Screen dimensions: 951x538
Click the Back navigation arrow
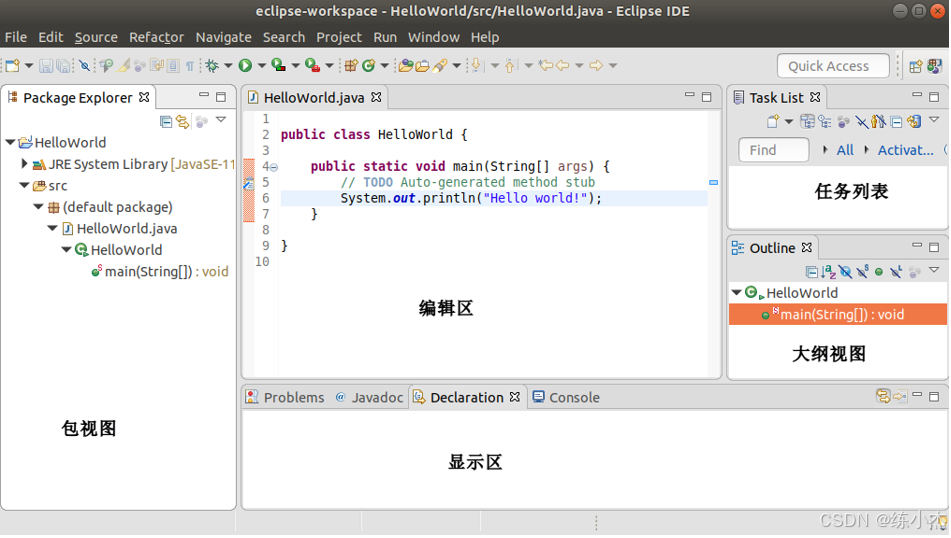coord(562,66)
